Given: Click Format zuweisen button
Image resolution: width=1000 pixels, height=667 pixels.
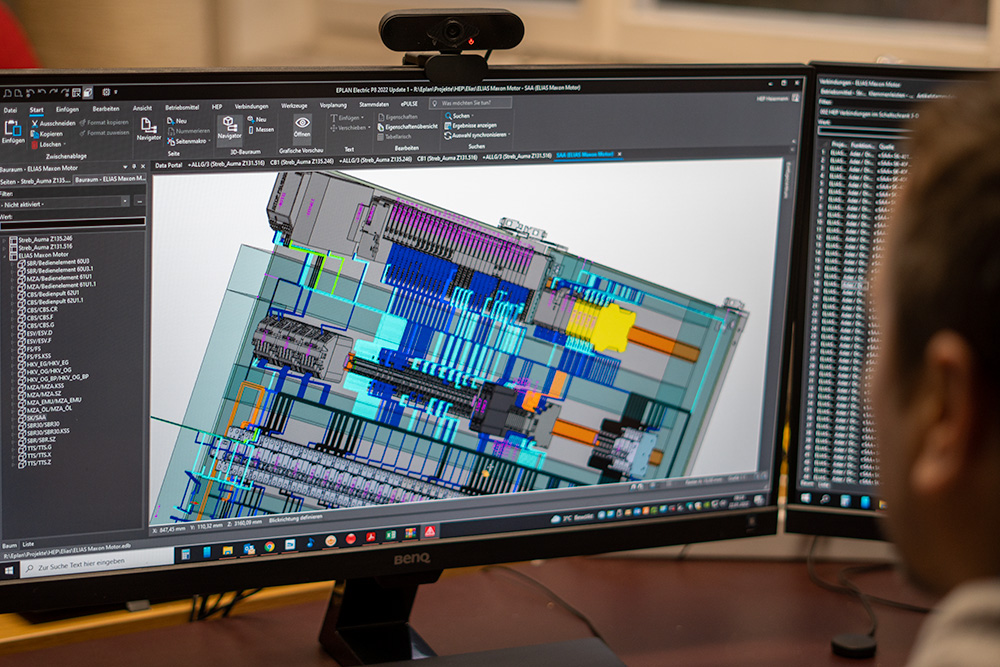Looking at the screenshot, I should (x=103, y=133).
